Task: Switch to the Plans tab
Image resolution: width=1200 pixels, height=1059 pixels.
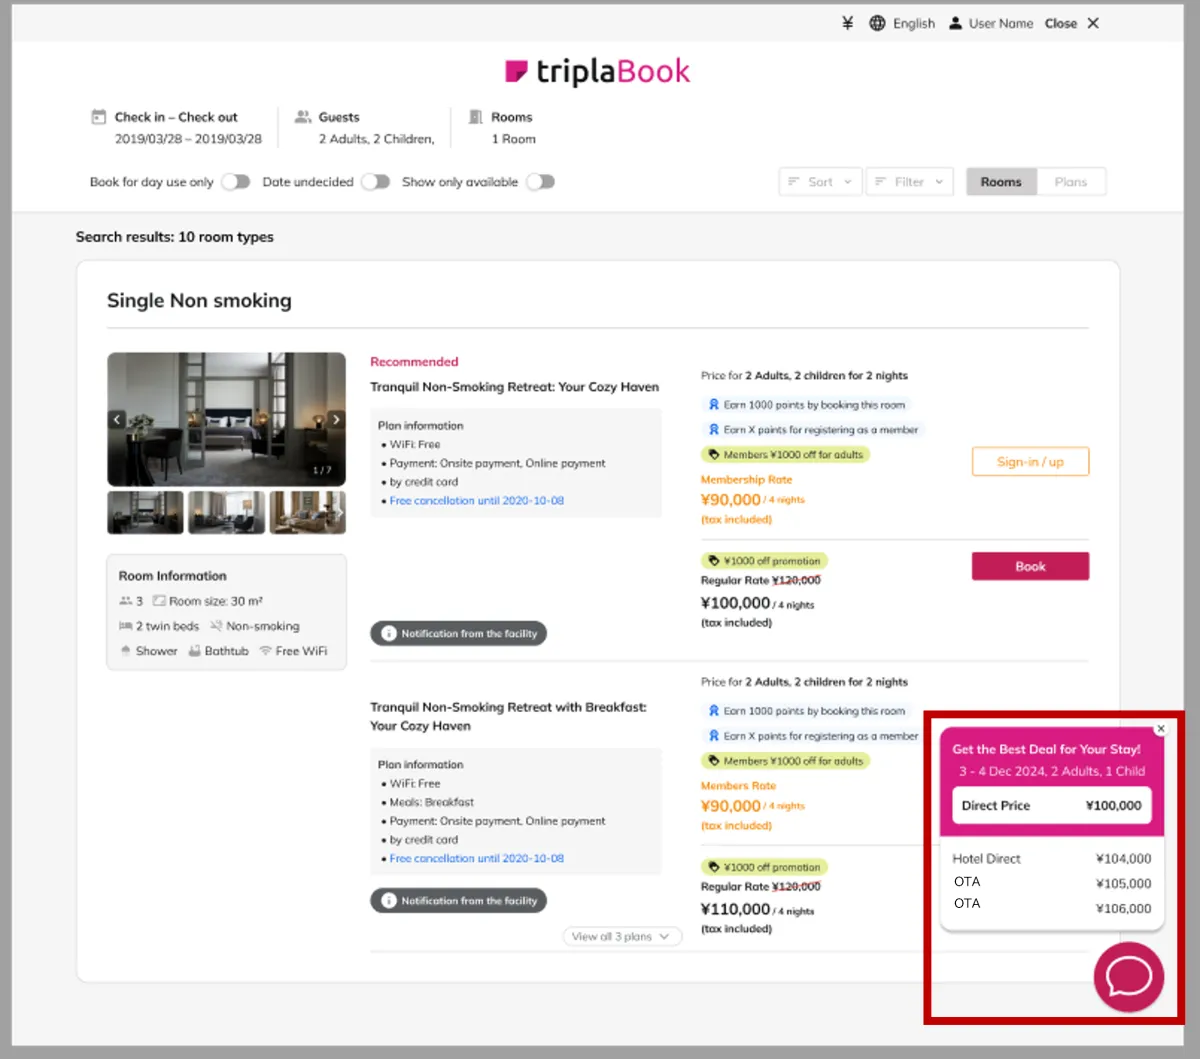Action: [x=1070, y=182]
